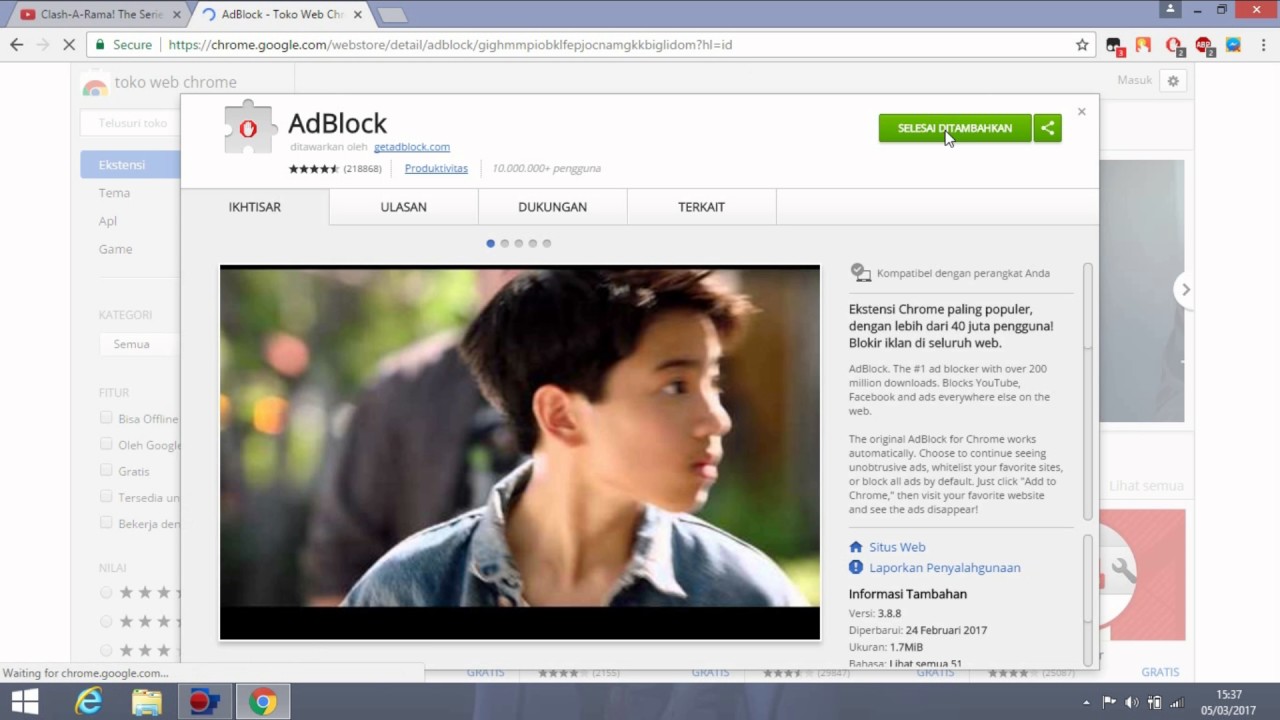Open the Chrome three-dot menu
Viewport: 1280px width, 720px height.
(1262, 45)
